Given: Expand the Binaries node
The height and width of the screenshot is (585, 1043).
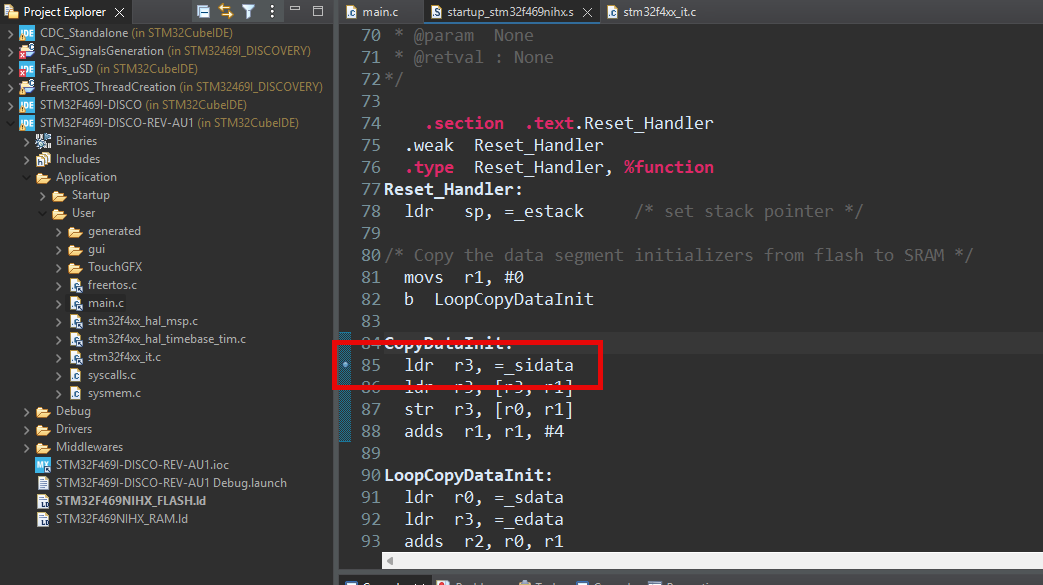Looking at the screenshot, I should 26,140.
